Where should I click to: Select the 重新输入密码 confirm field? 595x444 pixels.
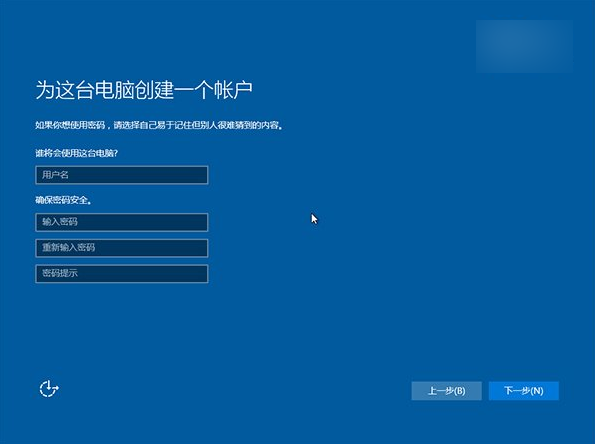pyautogui.click(x=122, y=248)
